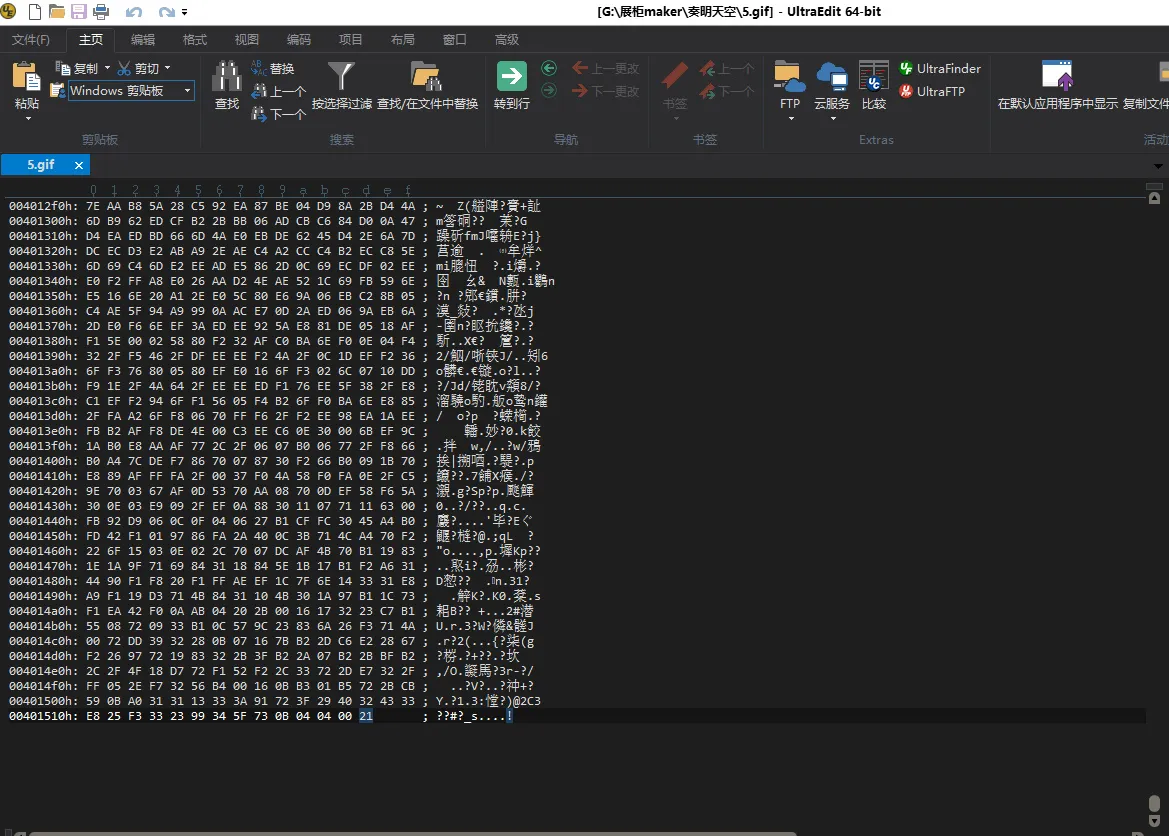Click the vertical scrollbar down arrow

1154,820
